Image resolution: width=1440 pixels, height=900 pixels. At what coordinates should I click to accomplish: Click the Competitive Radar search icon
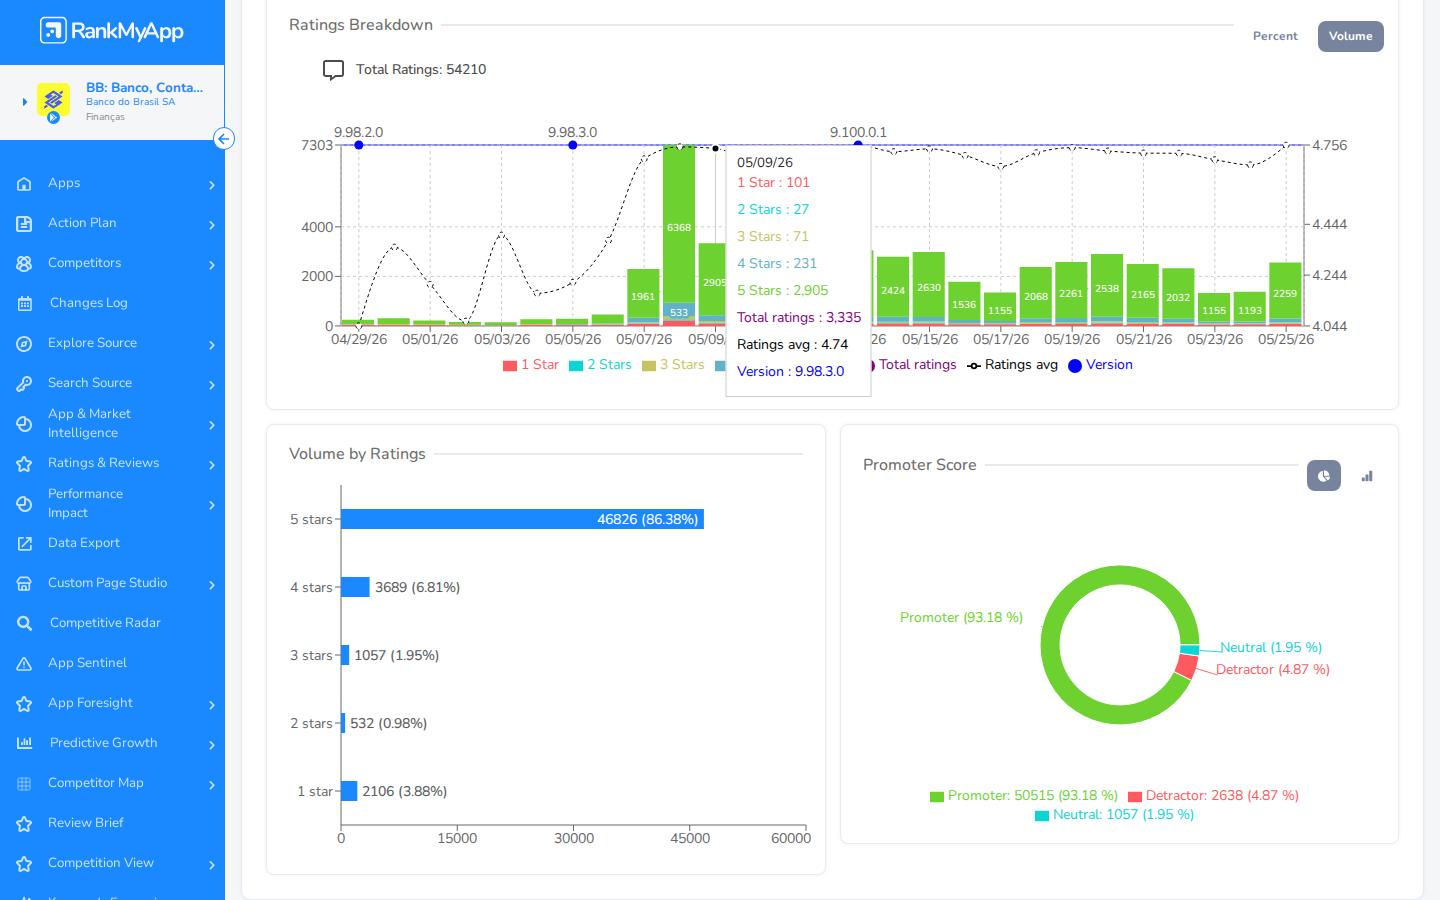tap(25, 624)
